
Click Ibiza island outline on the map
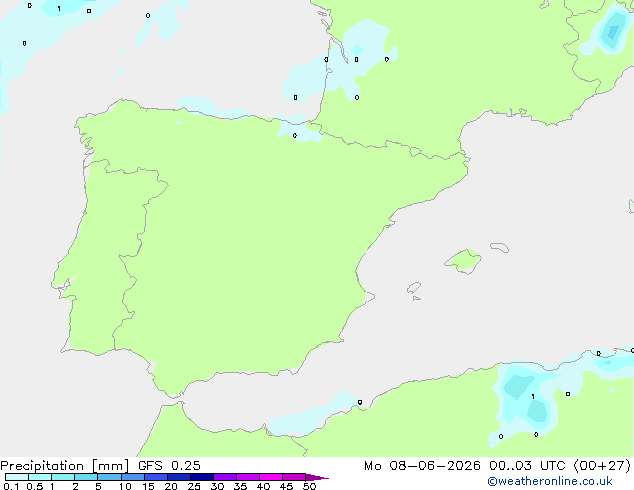pos(414,288)
